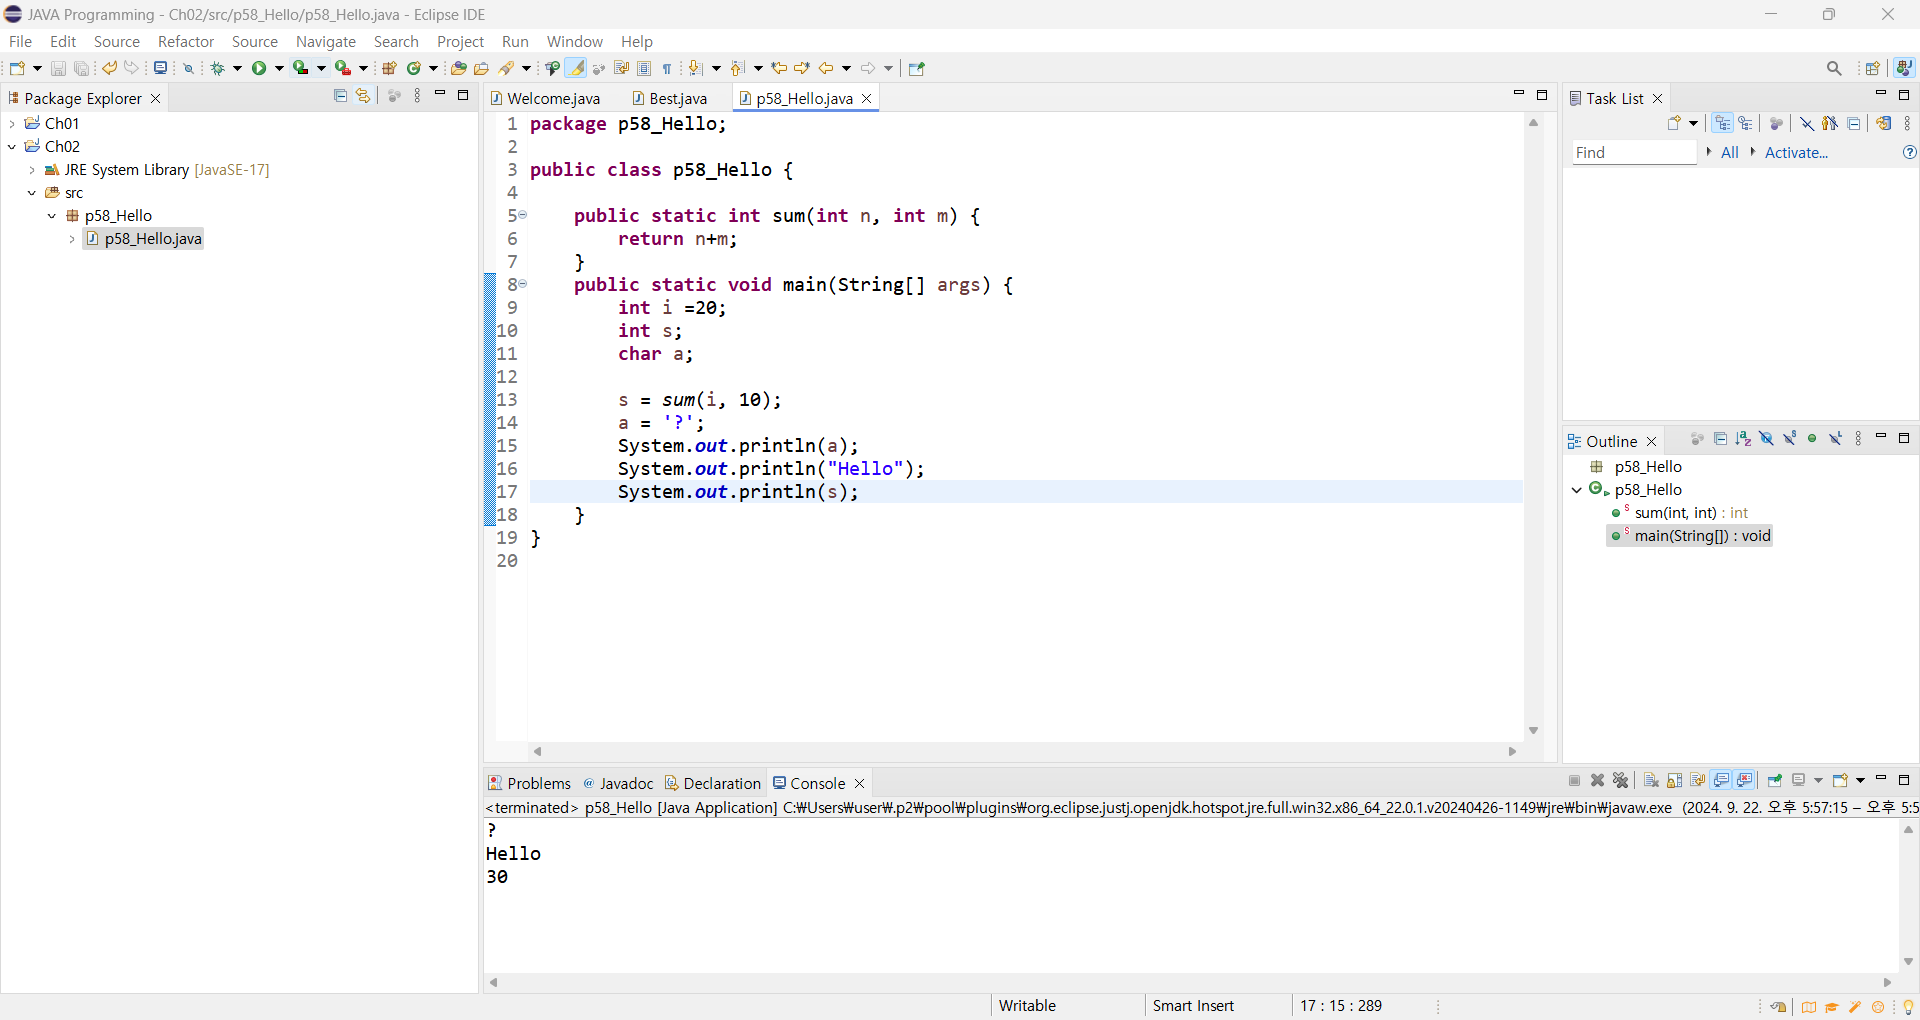1920x1020 pixels.
Task: Switch to the Welcome.java editor tab
Action: (x=546, y=98)
